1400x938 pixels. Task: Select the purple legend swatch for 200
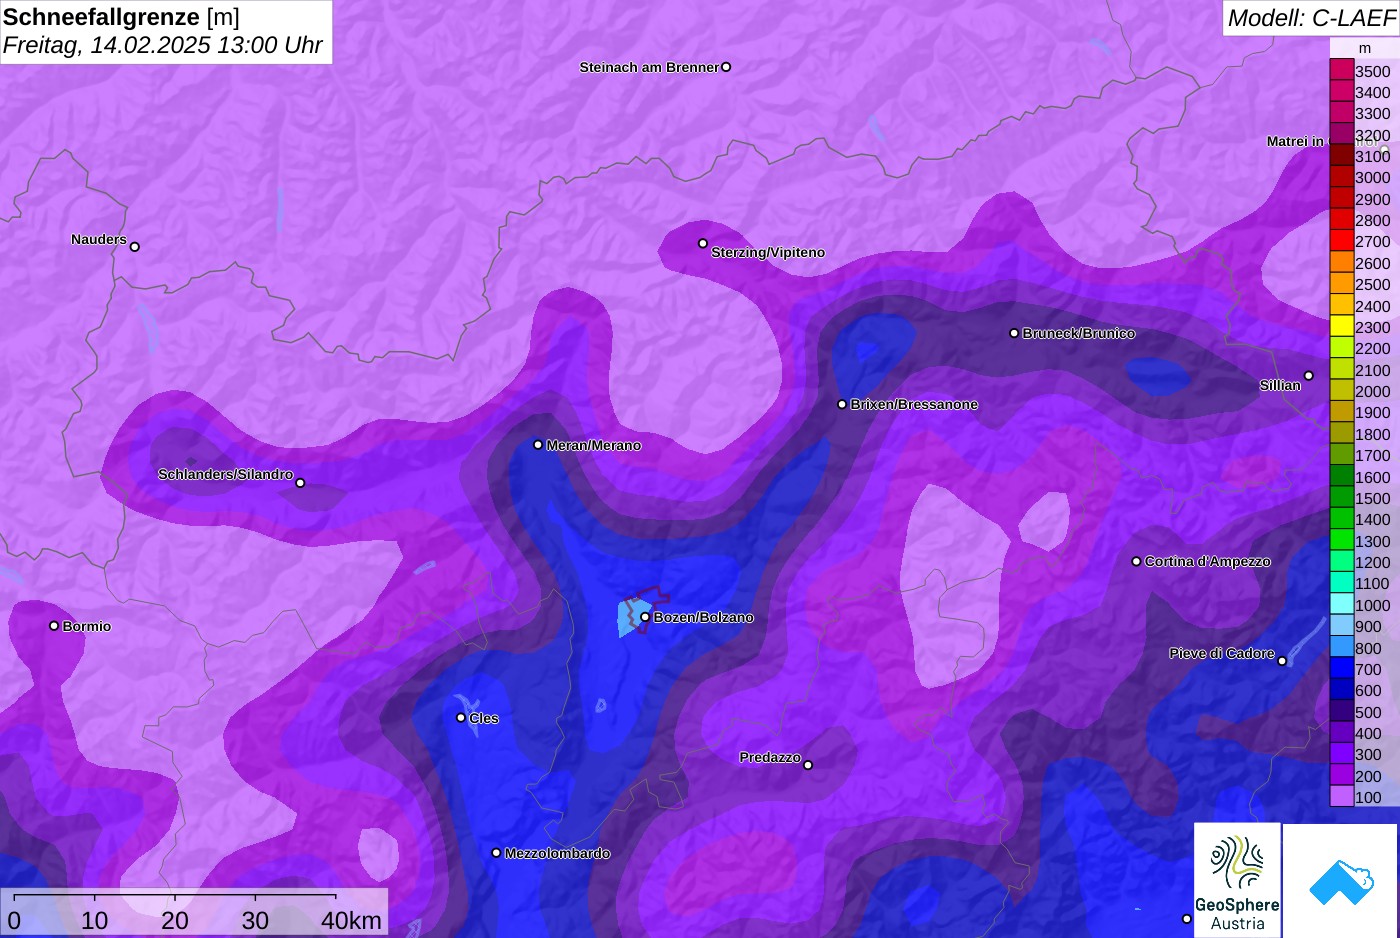[1341, 776]
